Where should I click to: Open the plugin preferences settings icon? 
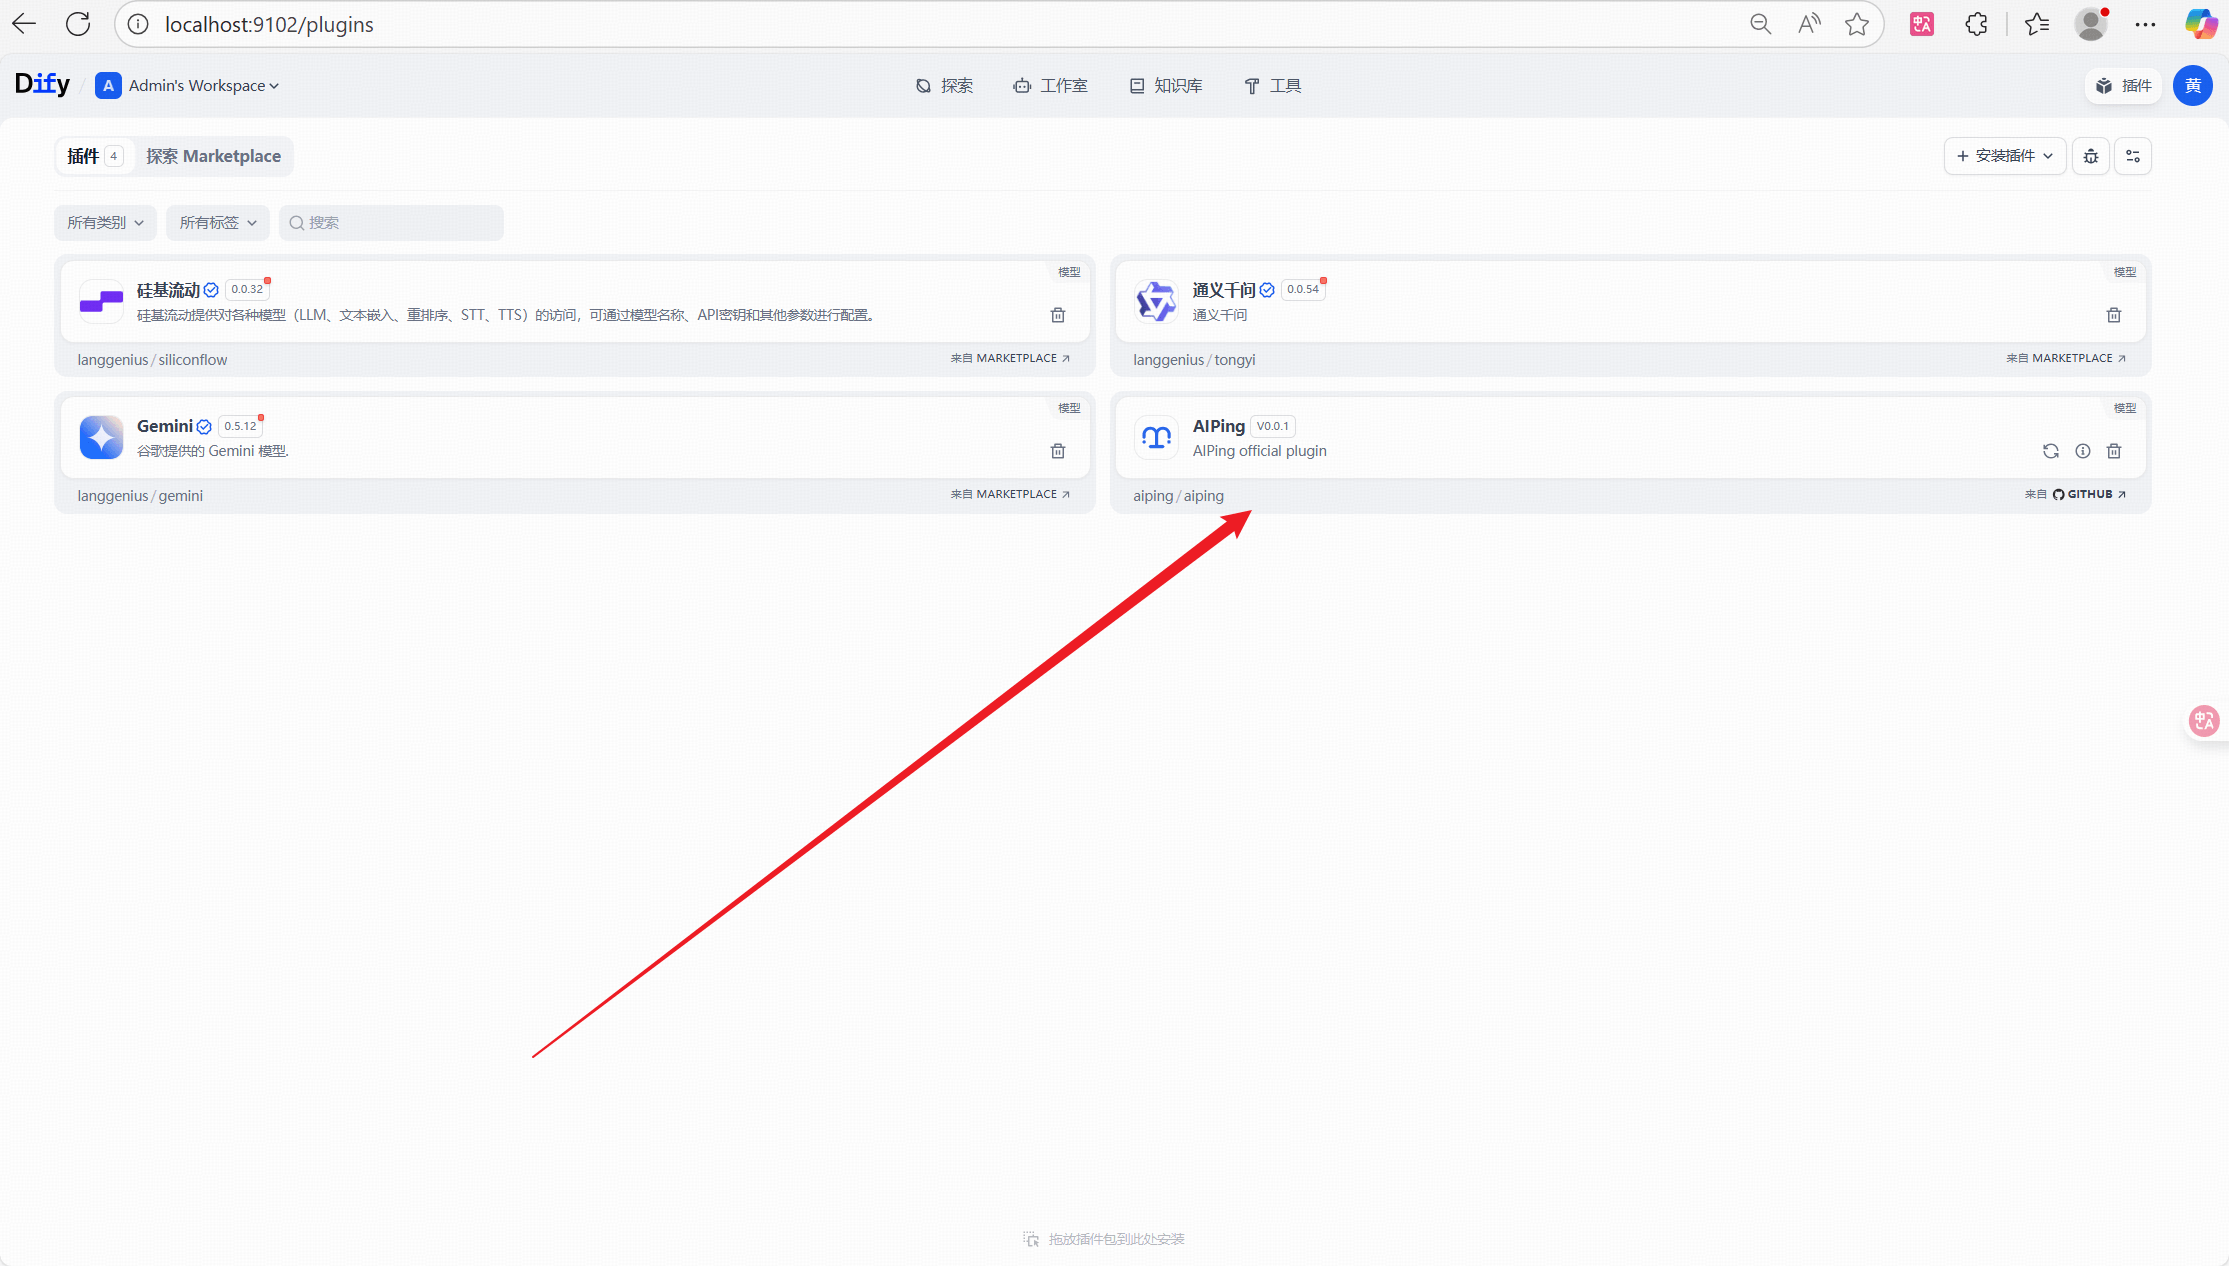(x=2132, y=156)
